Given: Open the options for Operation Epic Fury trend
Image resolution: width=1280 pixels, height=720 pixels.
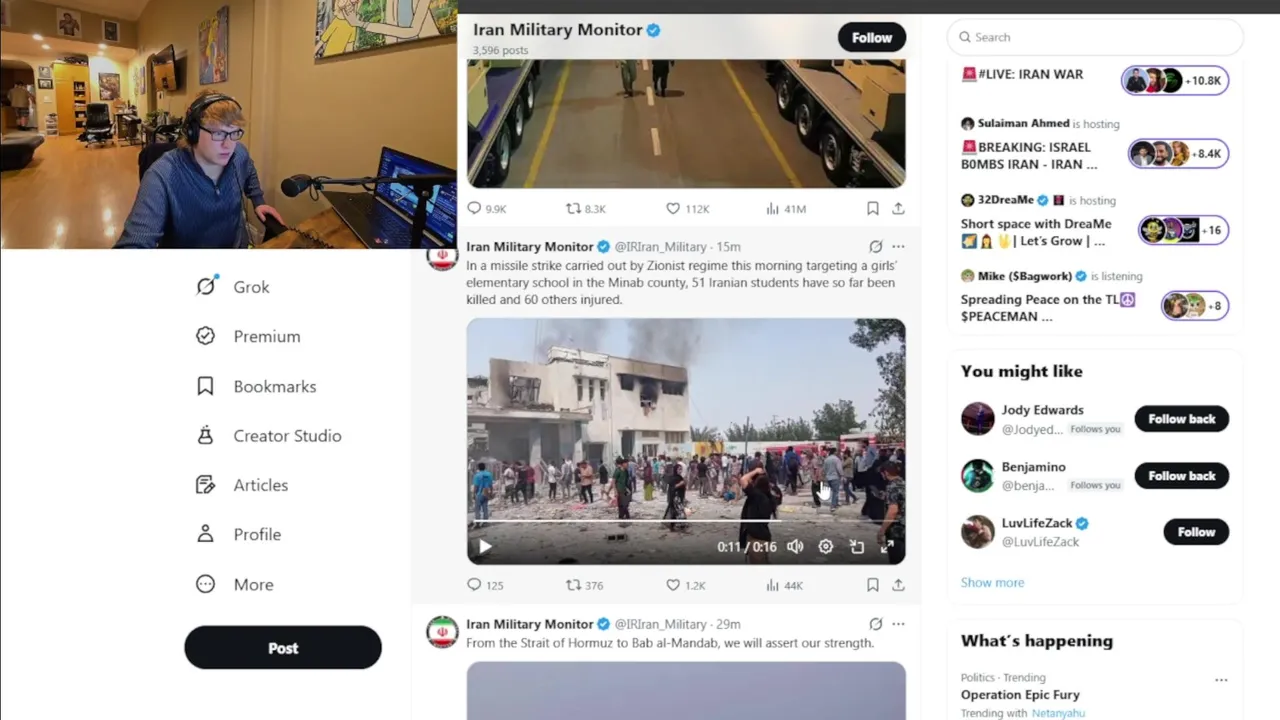Looking at the screenshot, I should pyautogui.click(x=1221, y=680).
